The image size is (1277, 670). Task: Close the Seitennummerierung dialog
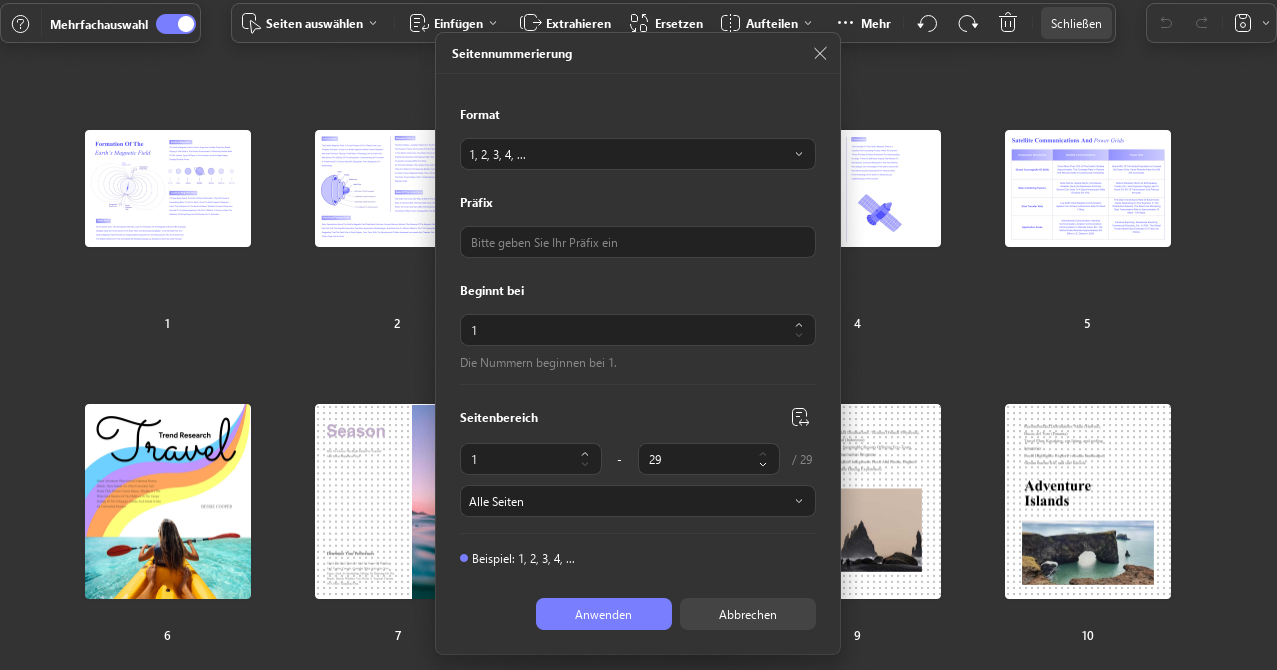point(820,53)
